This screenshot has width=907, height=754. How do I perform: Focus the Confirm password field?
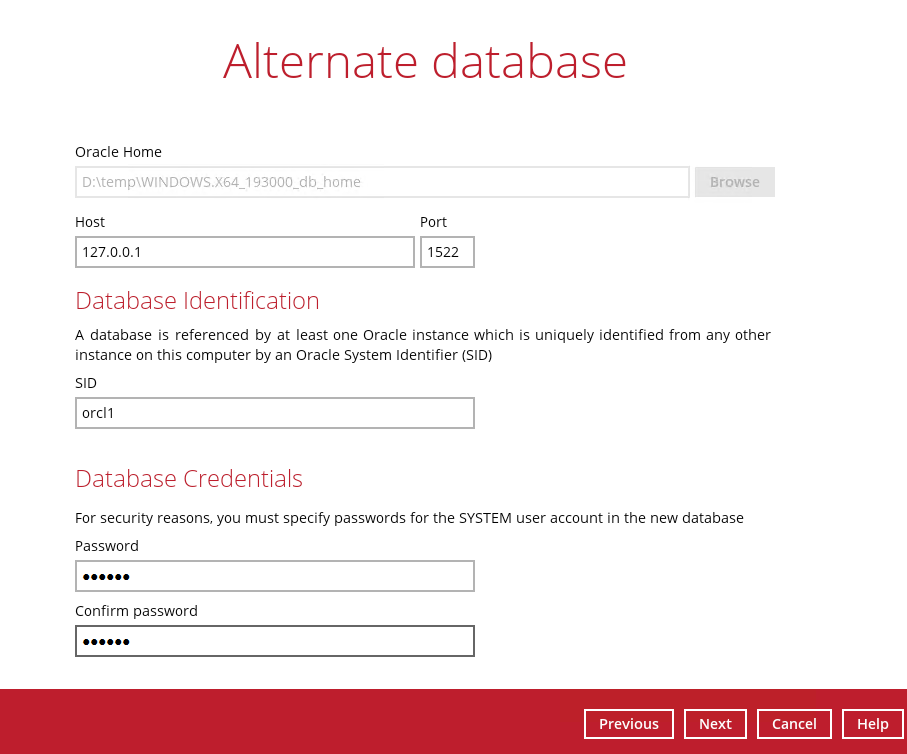(275, 641)
